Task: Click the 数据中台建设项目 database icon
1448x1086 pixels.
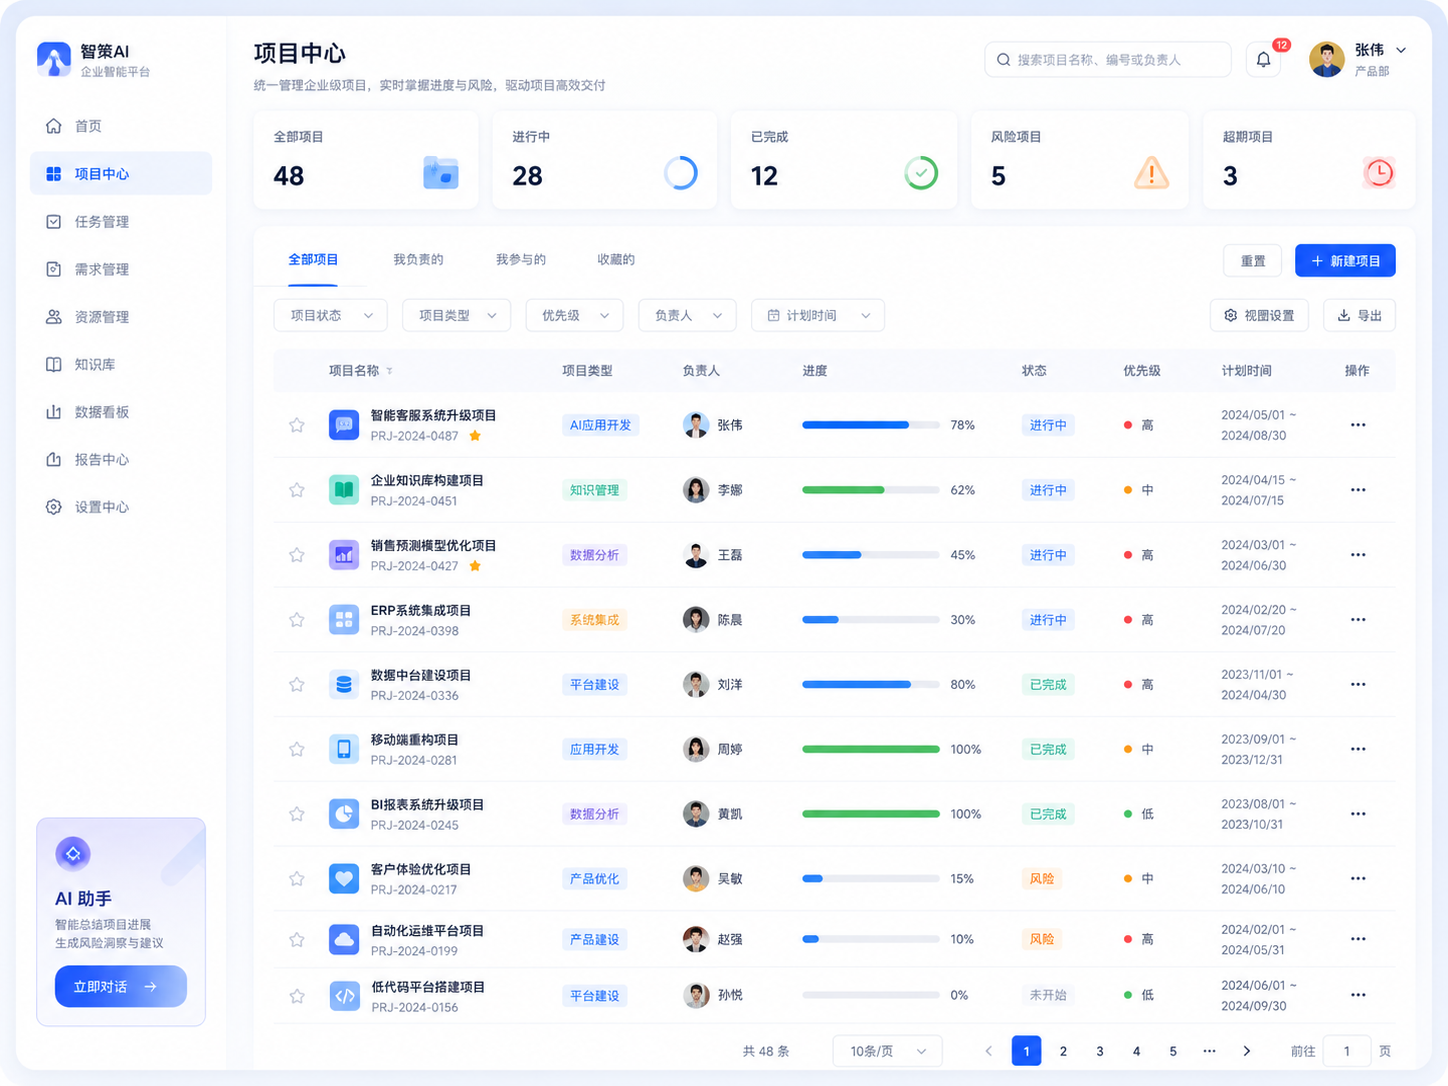Action: coord(344,685)
